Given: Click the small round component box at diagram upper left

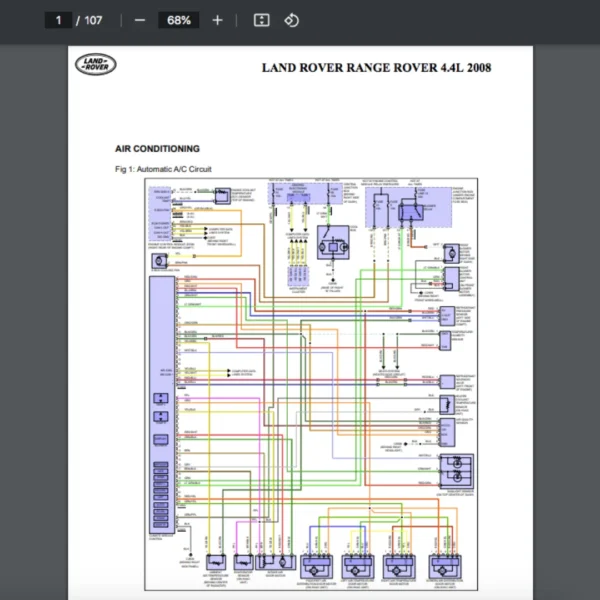Looking at the screenshot, I should pos(159,261).
